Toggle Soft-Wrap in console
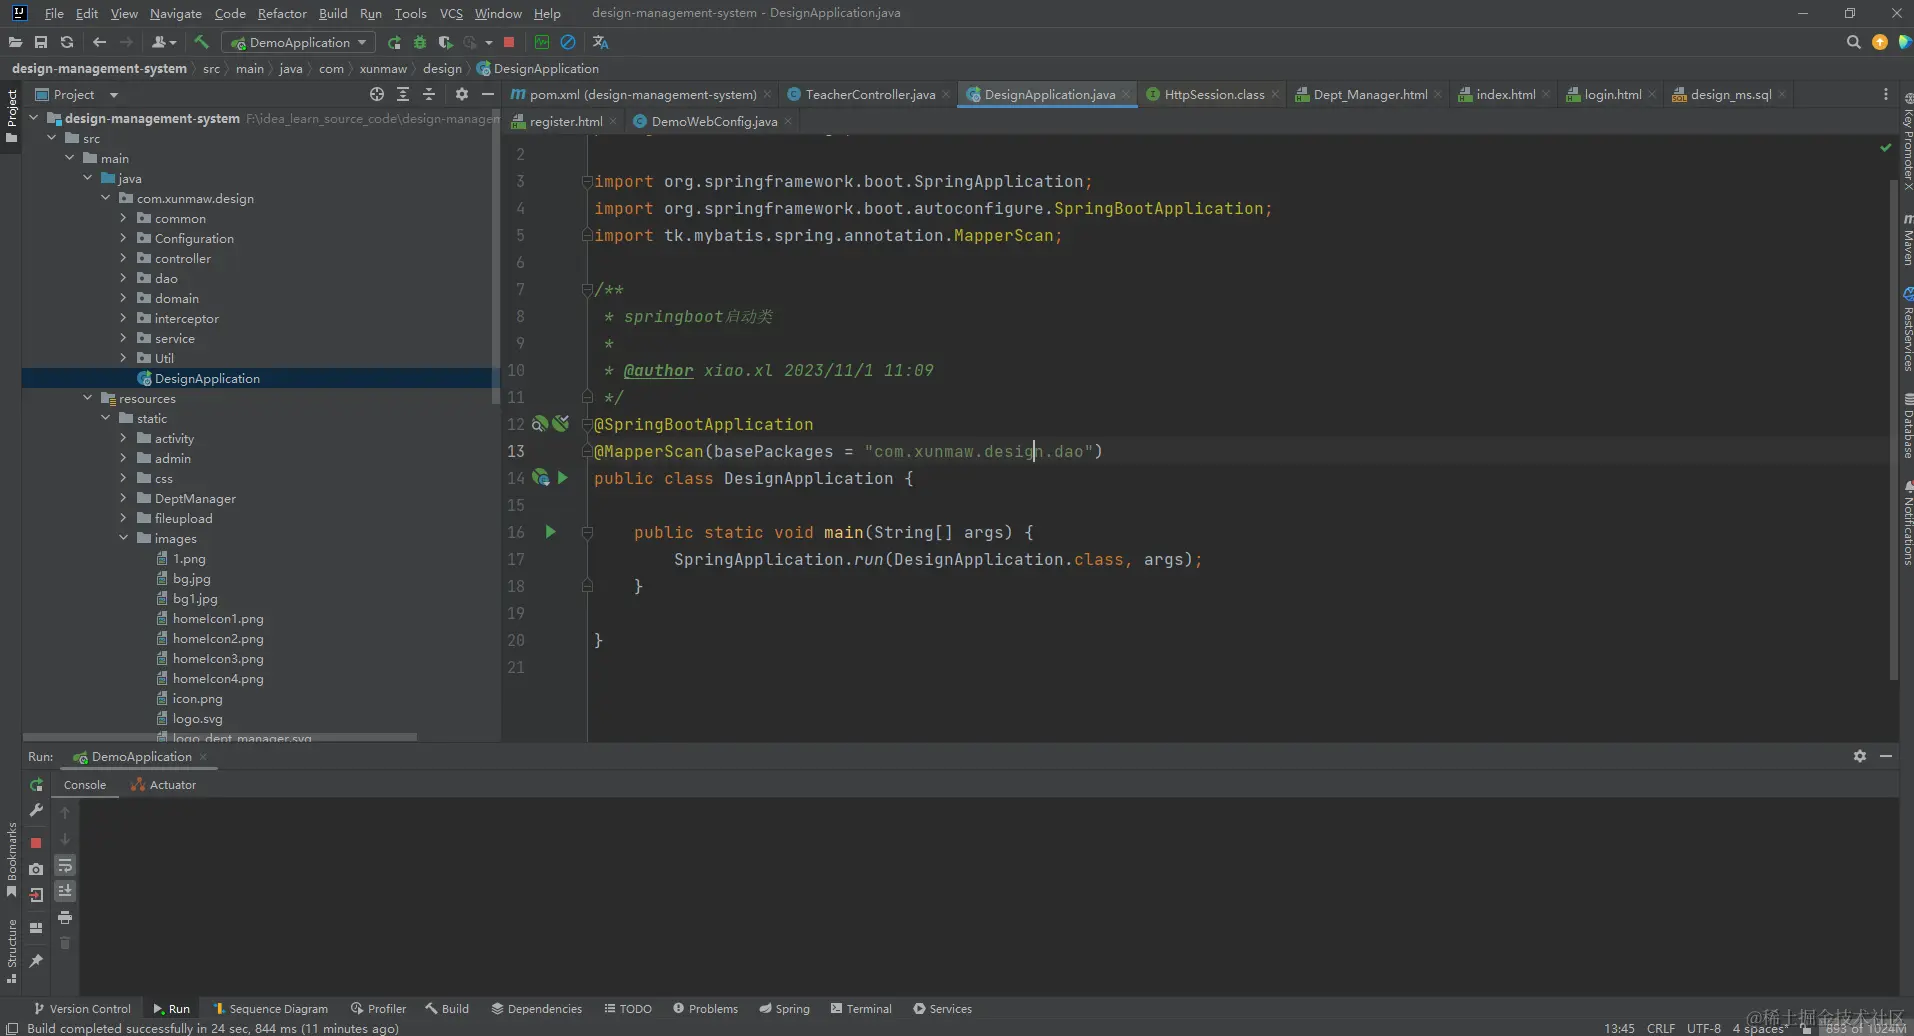The height and width of the screenshot is (1036, 1914). click(65, 865)
